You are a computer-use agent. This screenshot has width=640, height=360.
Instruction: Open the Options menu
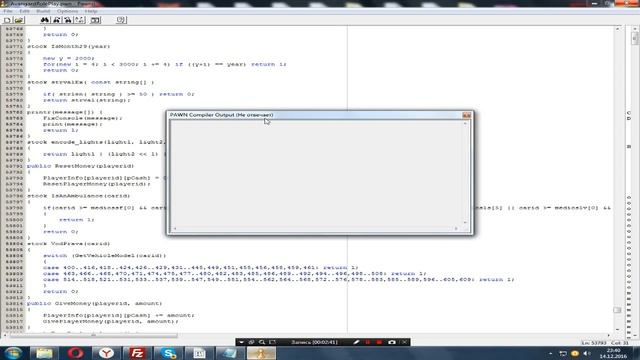click(x=67, y=11)
